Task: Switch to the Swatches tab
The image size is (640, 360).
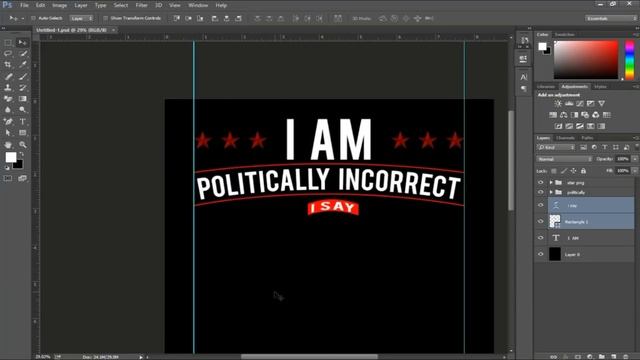Action: tap(564, 34)
